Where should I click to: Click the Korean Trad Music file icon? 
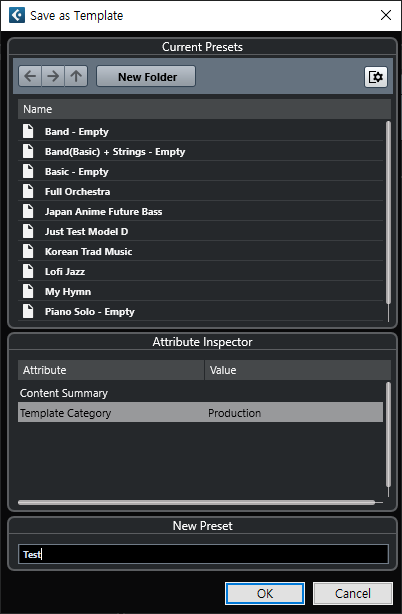pyautogui.click(x=28, y=251)
